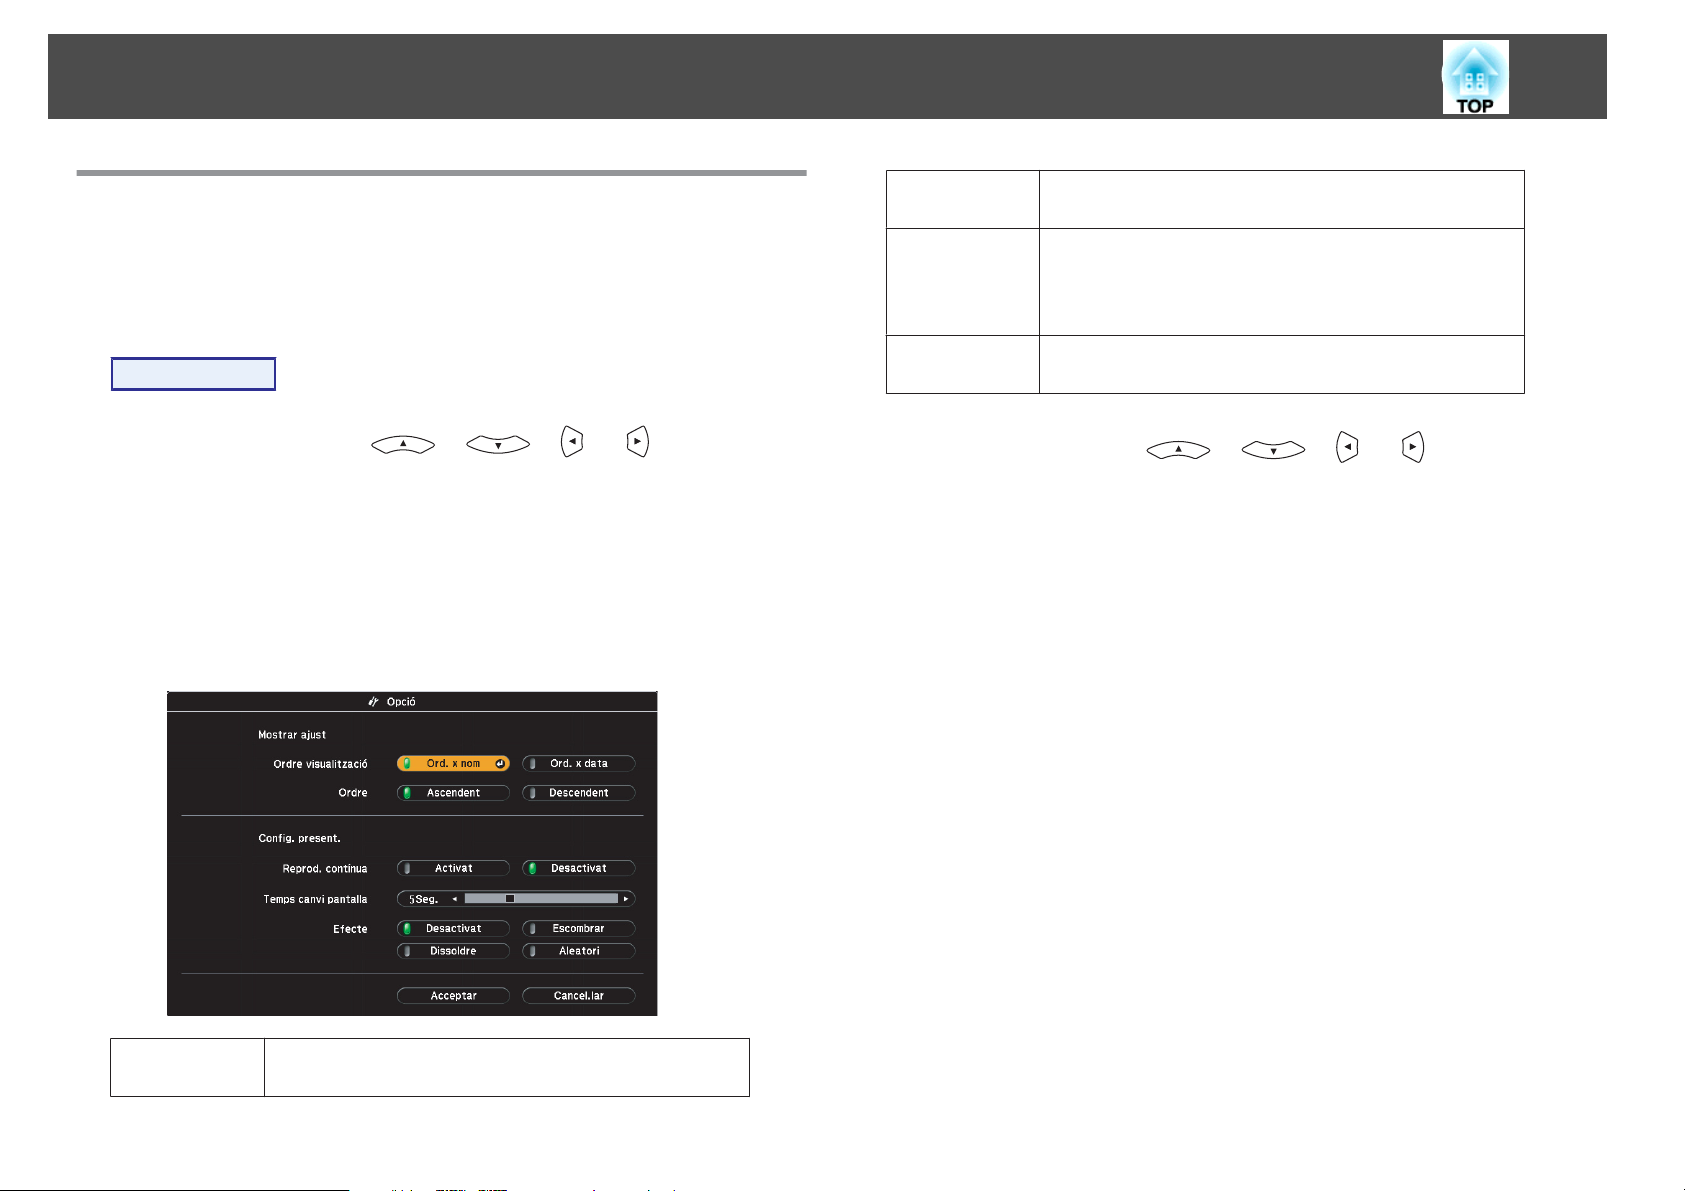Click the 5Seg. time value
The width and height of the screenshot is (1685, 1191).
point(423,899)
